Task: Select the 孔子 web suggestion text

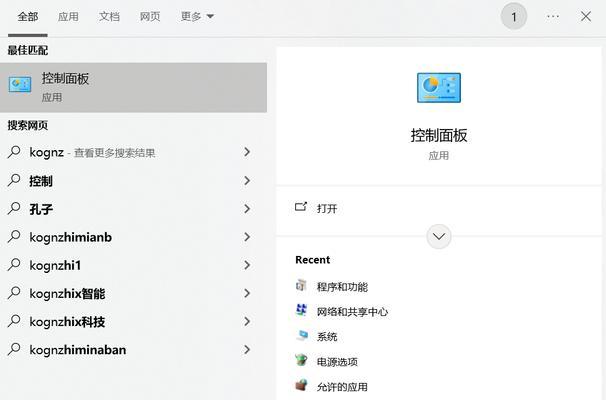Action: click(x=41, y=209)
